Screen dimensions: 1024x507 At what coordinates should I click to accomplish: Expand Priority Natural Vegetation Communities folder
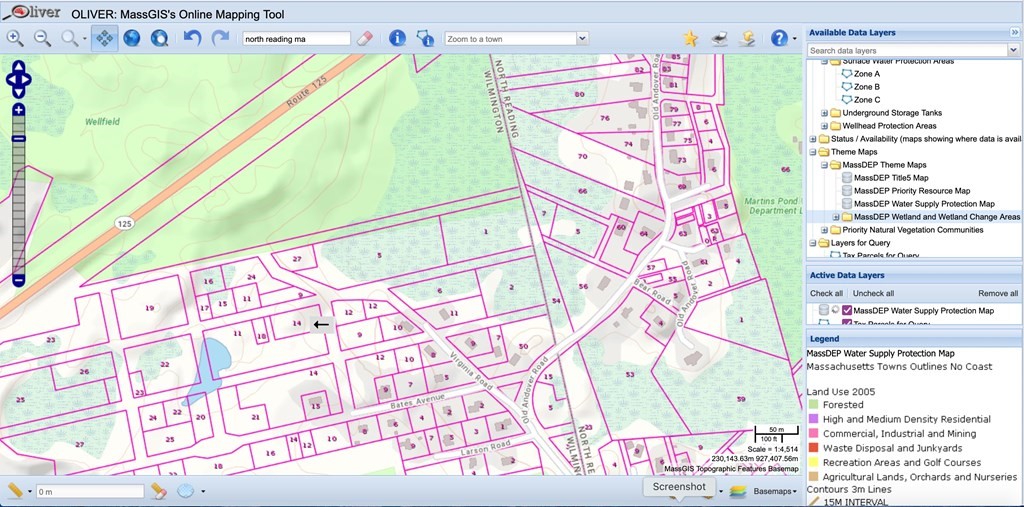click(824, 230)
